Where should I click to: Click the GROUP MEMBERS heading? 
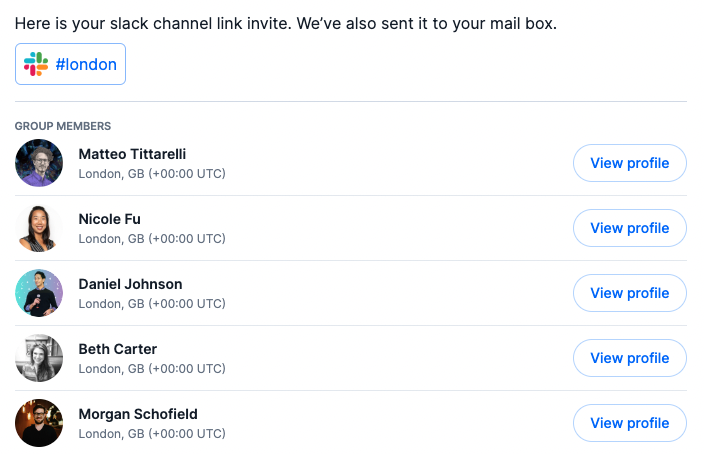pyautogui.click(x=63, y=126)
